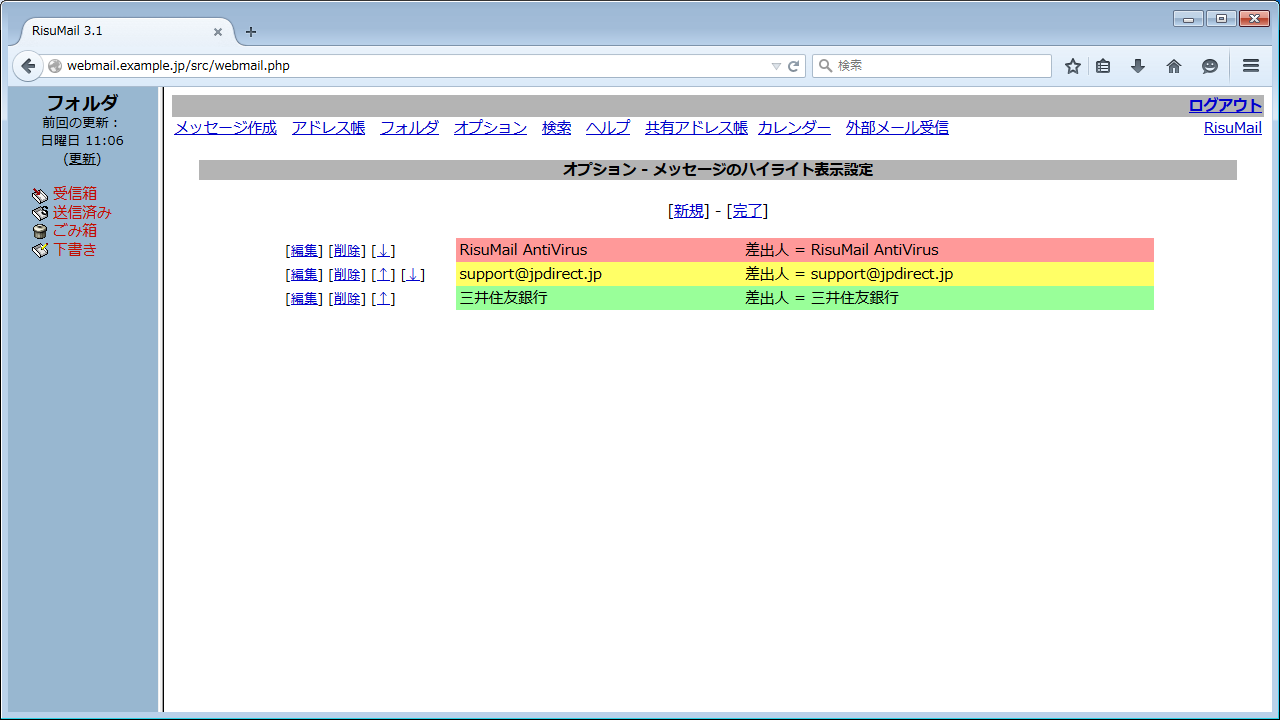Open the ヘルプ menu link
Image resolution: width=1280 pixels, height=720 pixels.
click(608, 128)
